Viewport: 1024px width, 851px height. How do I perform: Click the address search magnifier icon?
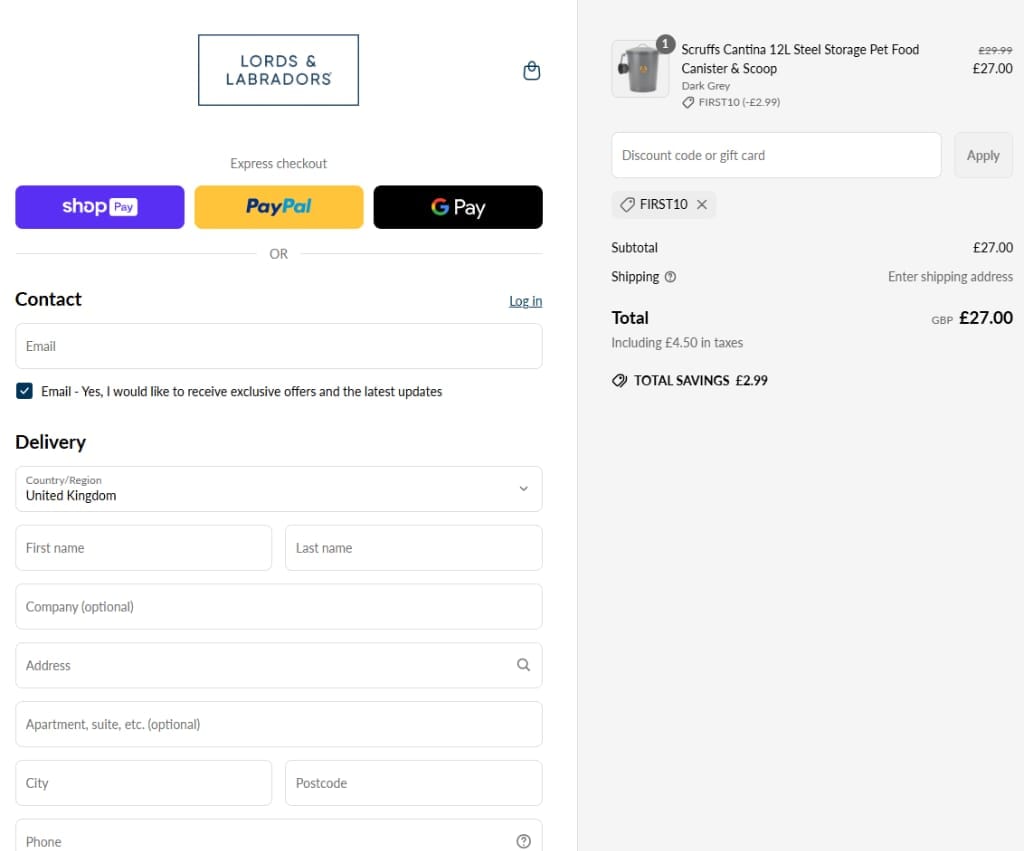(x=523, y=665)
